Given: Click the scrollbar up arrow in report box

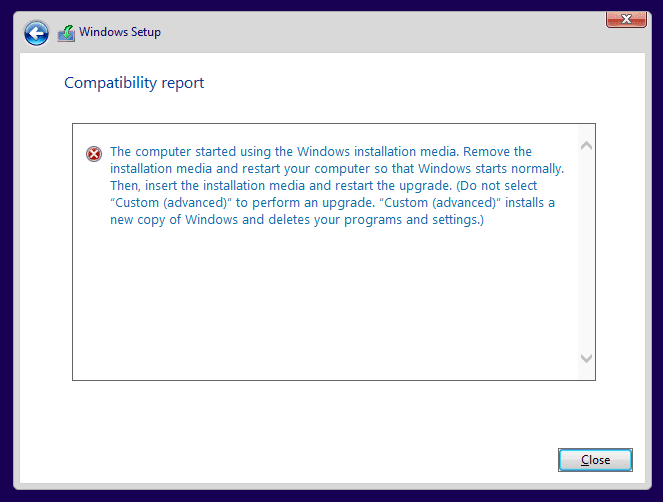Looking at the screenshot, I should (586, 146).
